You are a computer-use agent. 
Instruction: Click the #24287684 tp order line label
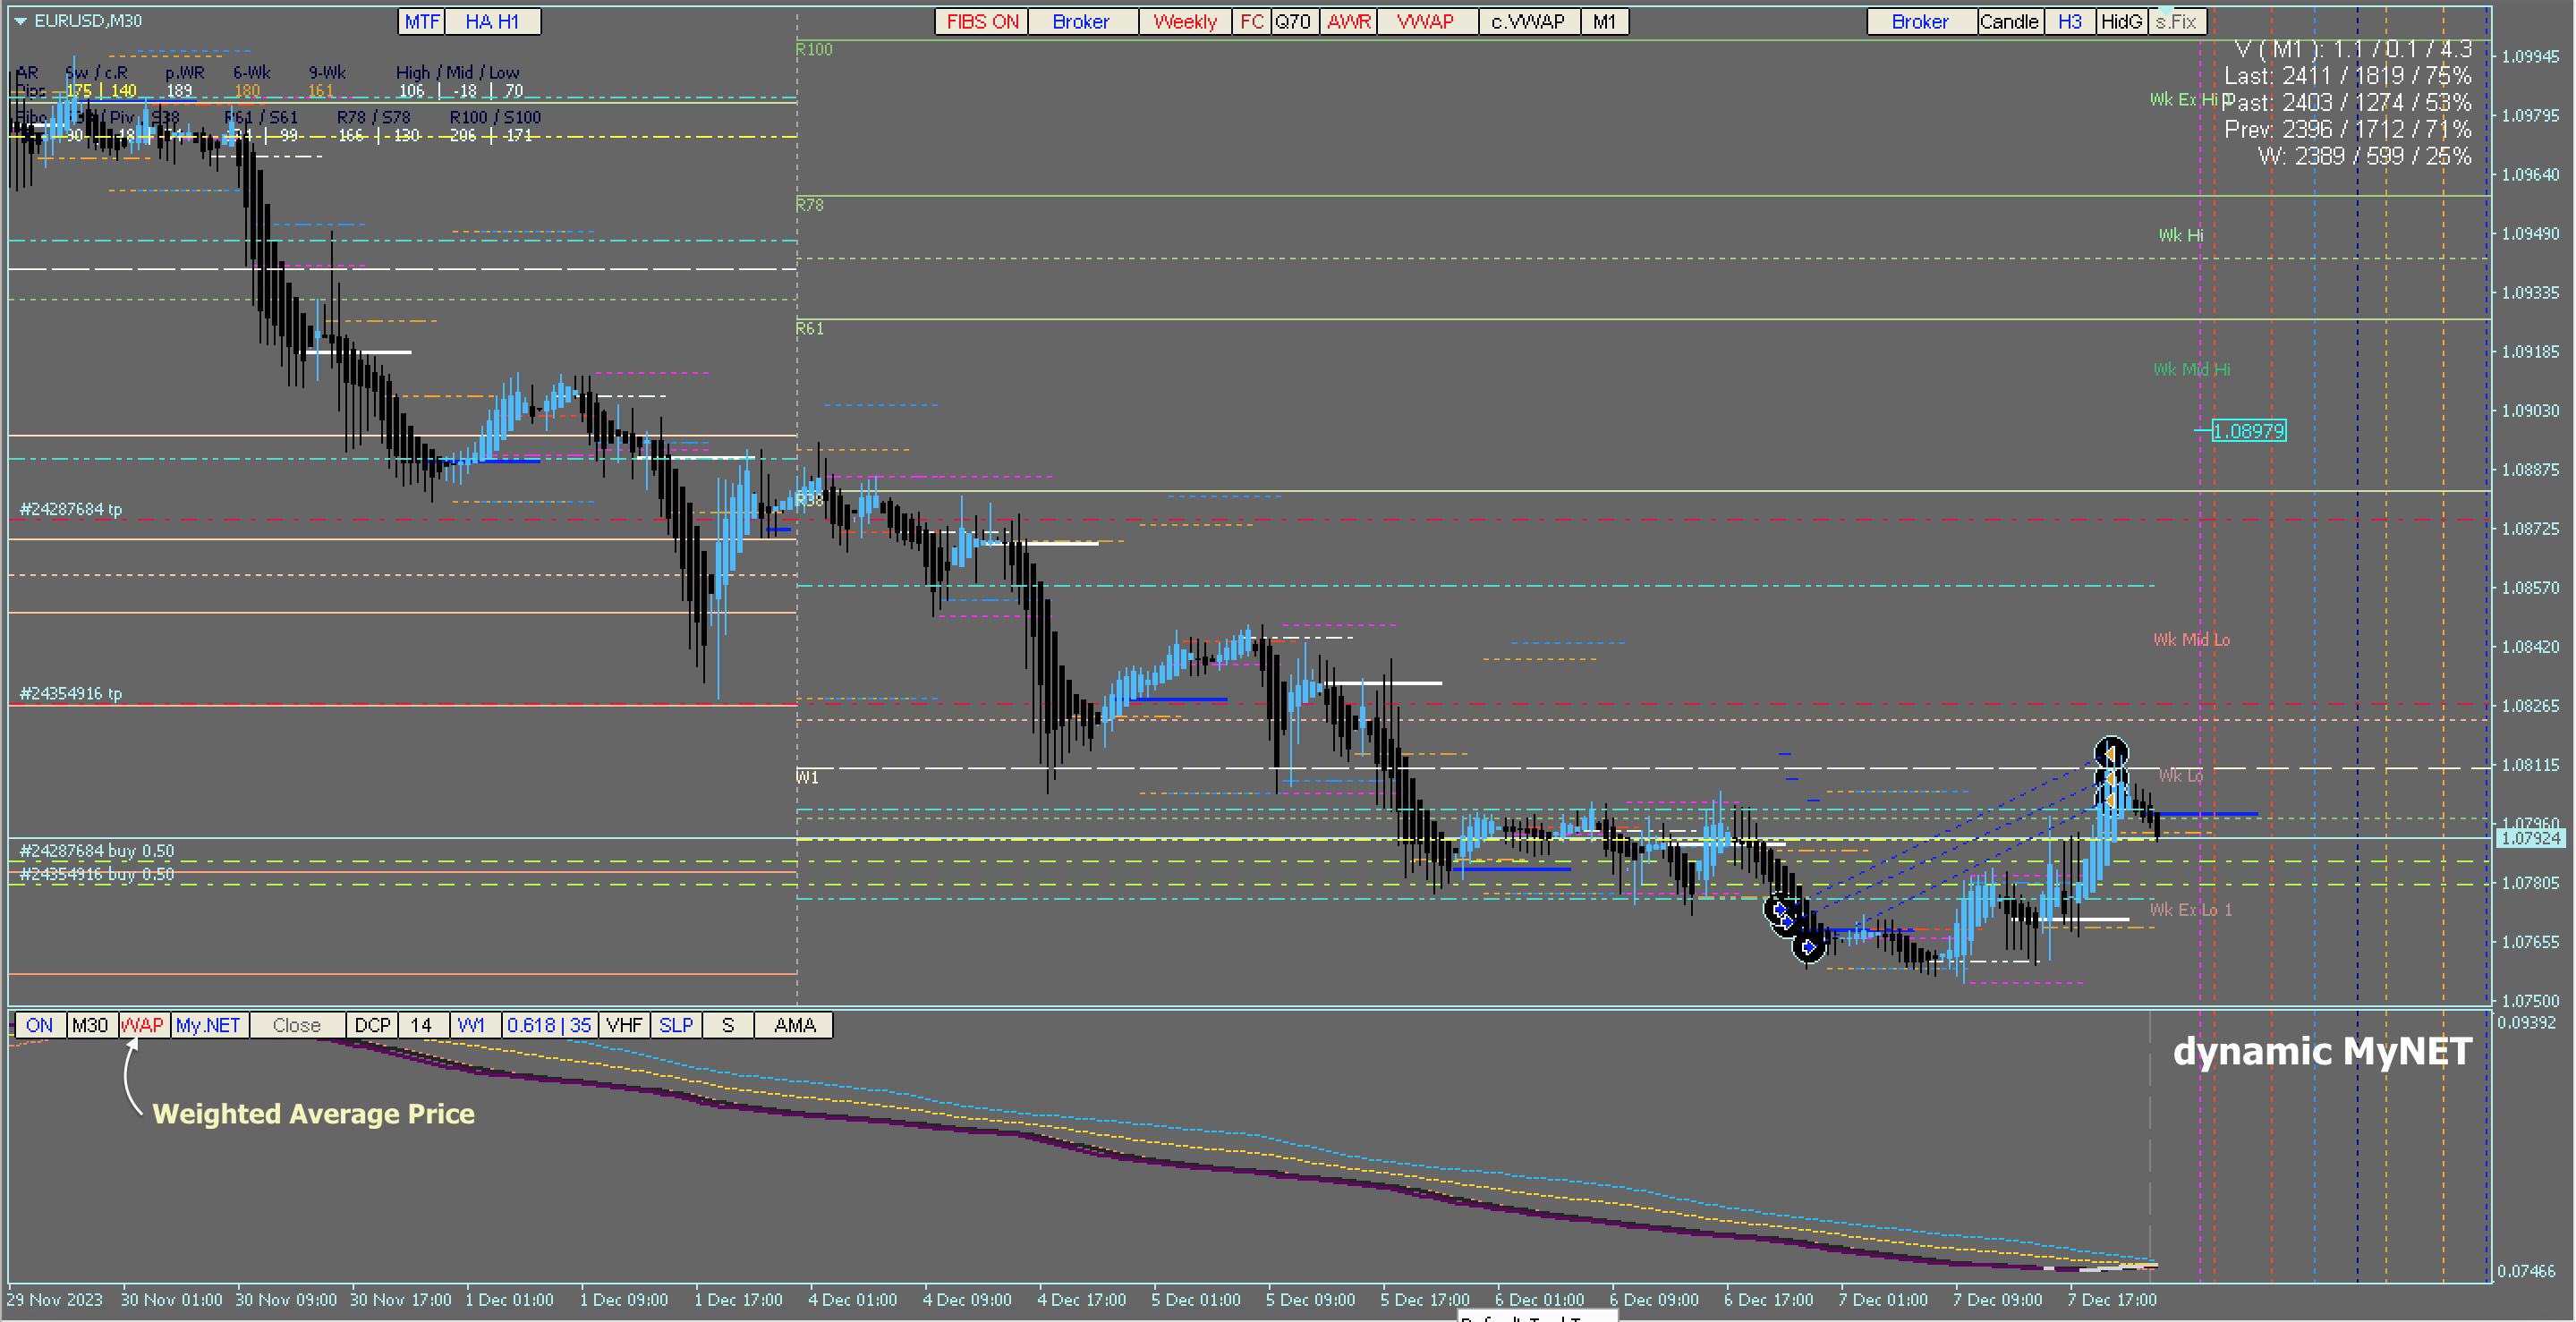71,509
